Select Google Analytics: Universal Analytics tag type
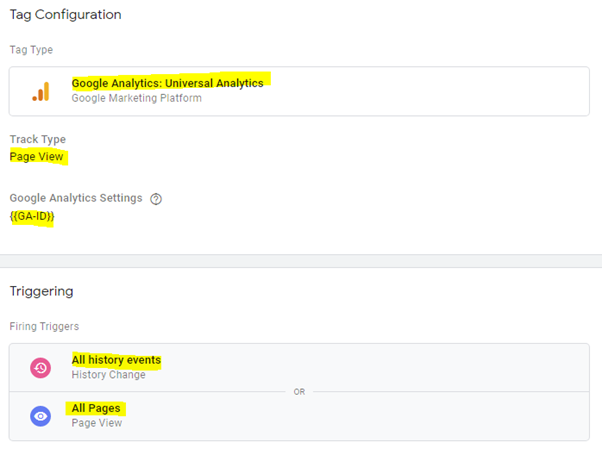602x455 pixels. [167, 83]
